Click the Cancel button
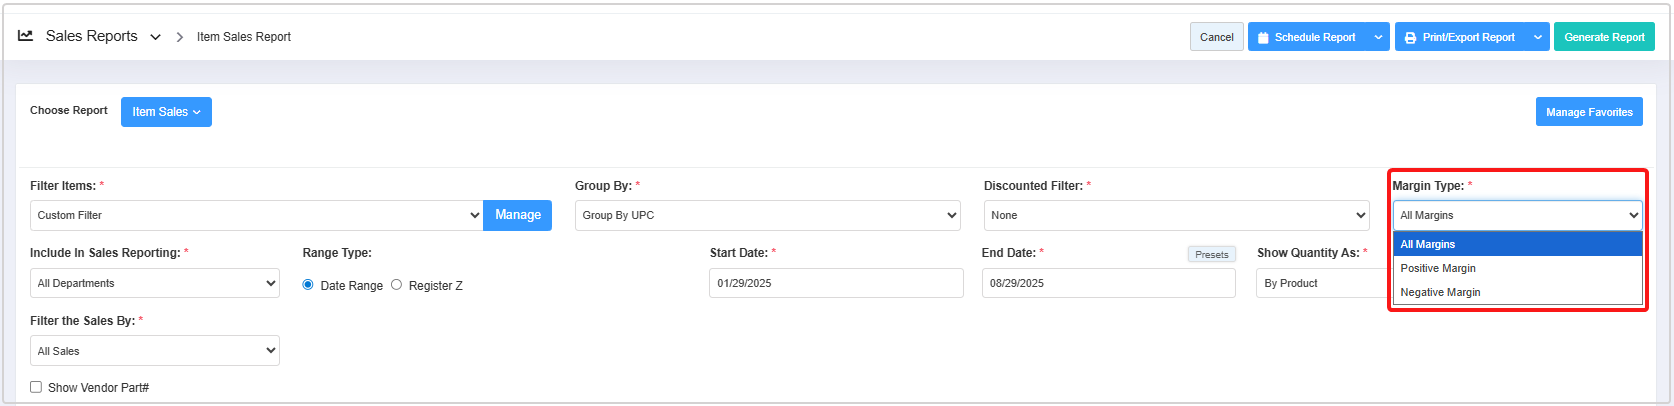 [1216, 37]
